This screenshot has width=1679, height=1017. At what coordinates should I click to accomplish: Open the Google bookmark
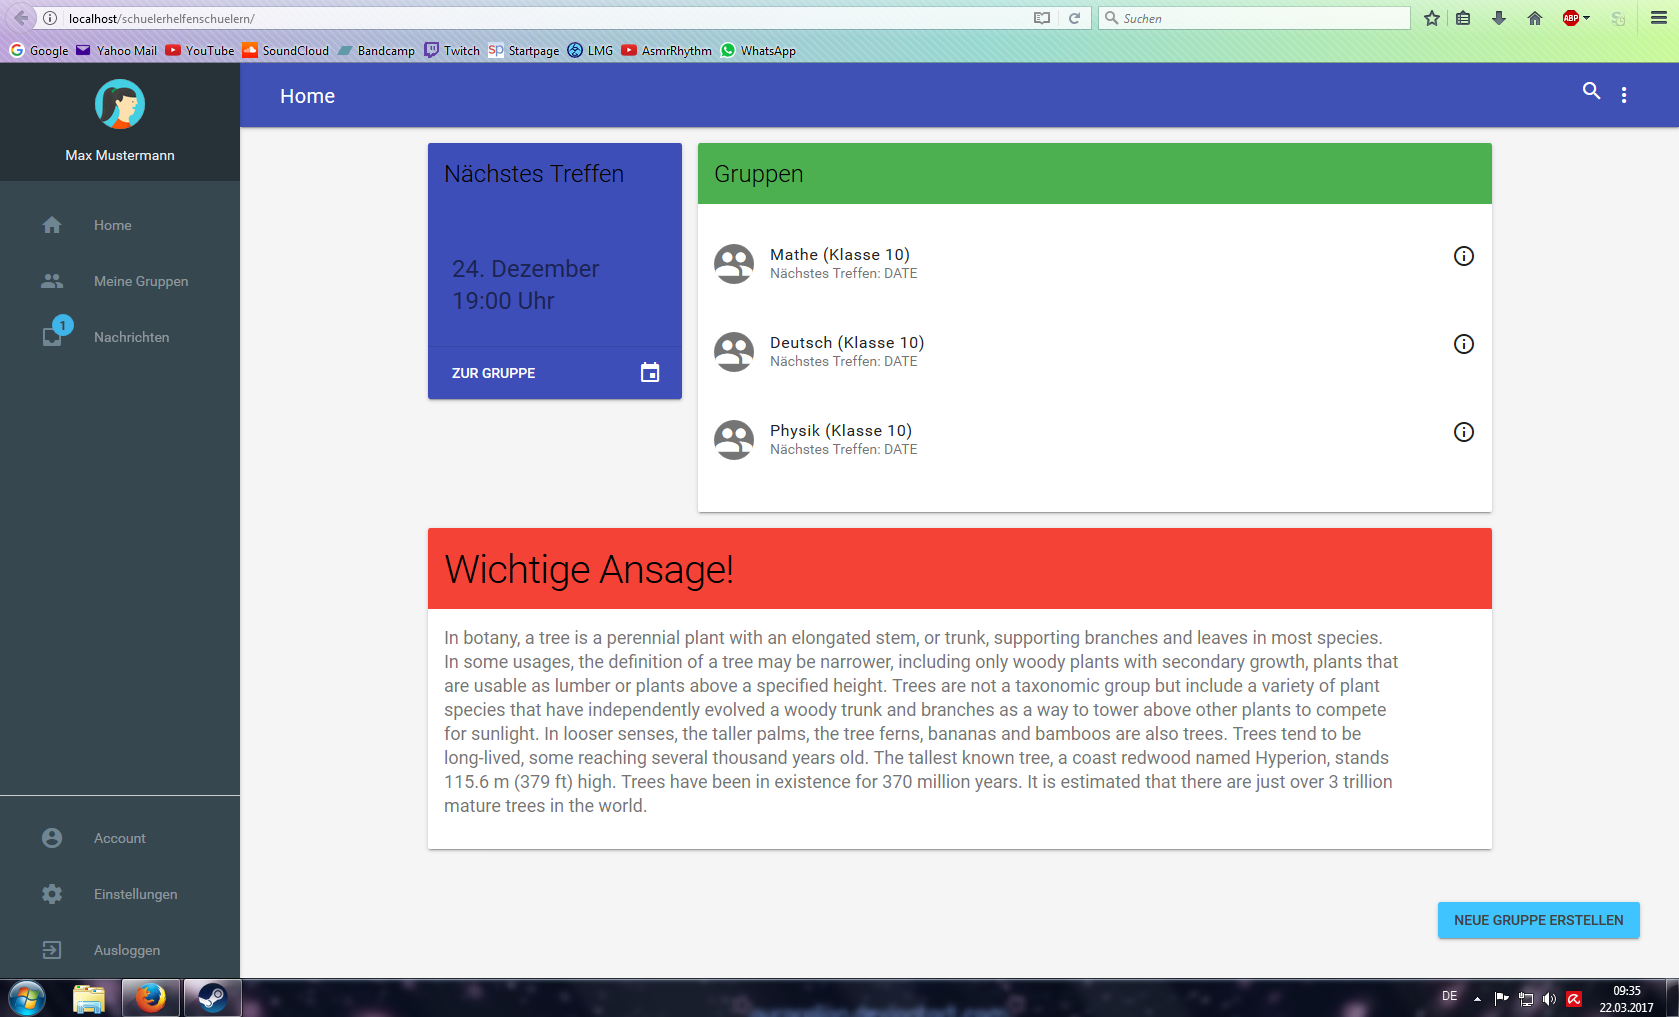(x=39, y=50)
